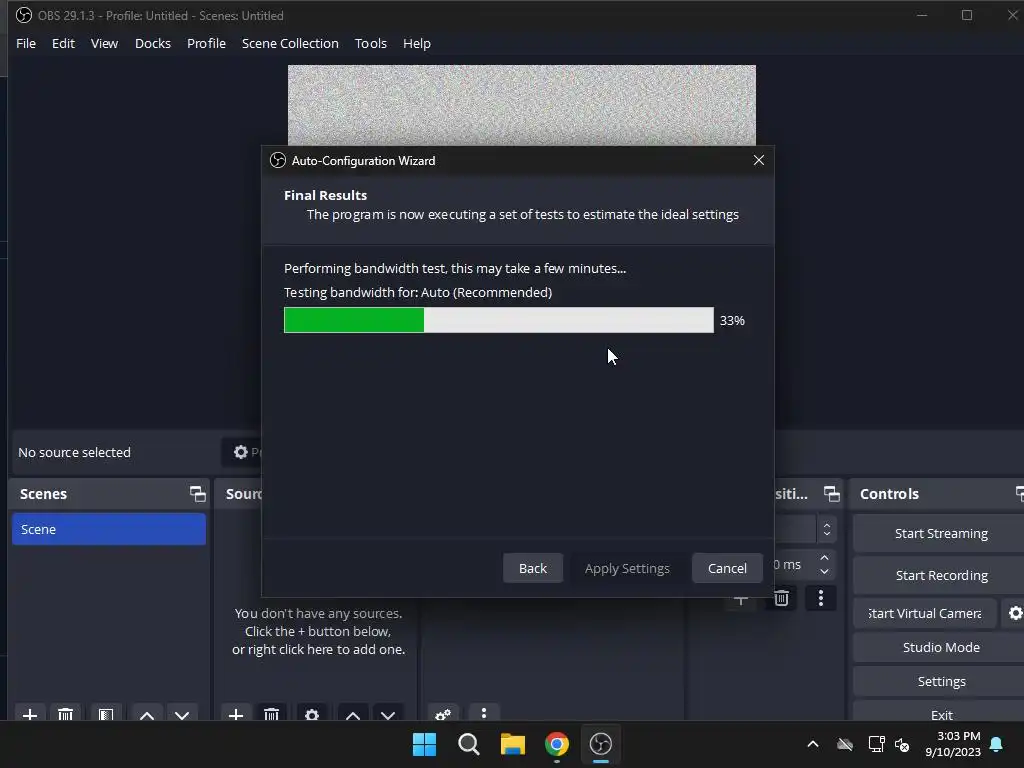Open scene filters icon in Scenes panel

click(106, 714)
